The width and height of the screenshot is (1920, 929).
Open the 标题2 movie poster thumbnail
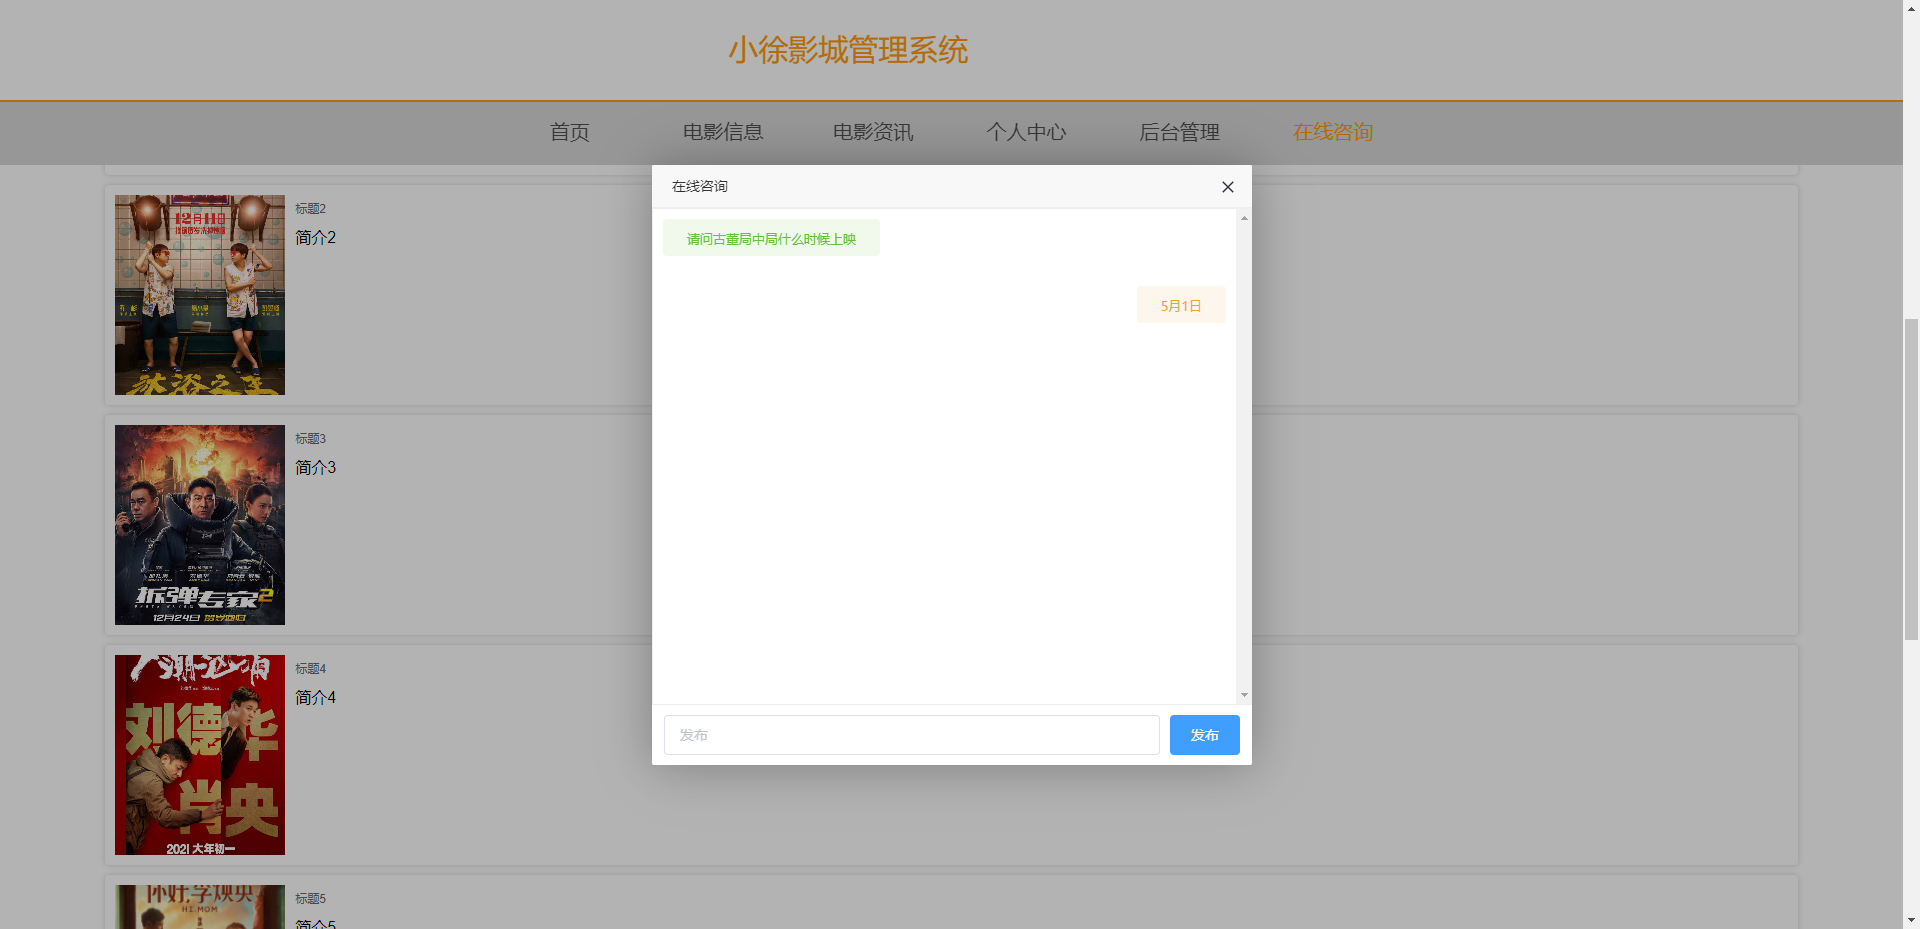(200, 295)
